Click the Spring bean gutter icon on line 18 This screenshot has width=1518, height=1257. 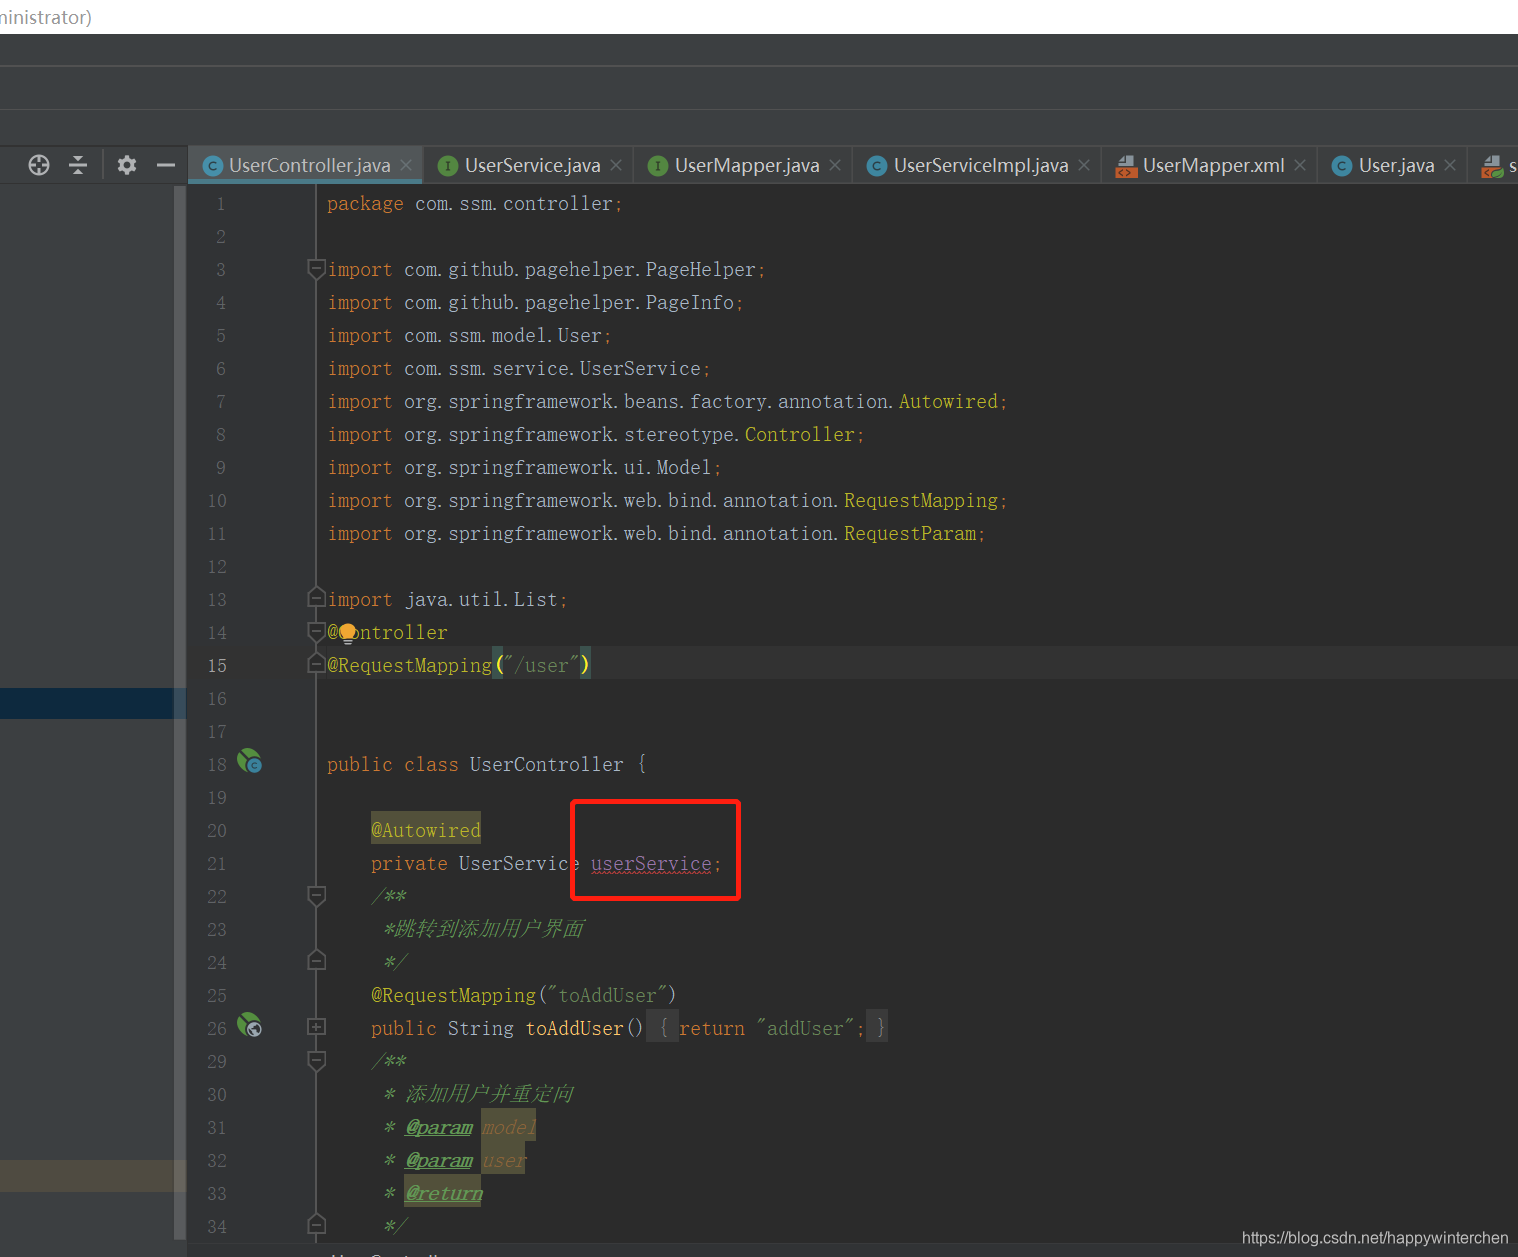pyautogui.click(x=249, y=762)
